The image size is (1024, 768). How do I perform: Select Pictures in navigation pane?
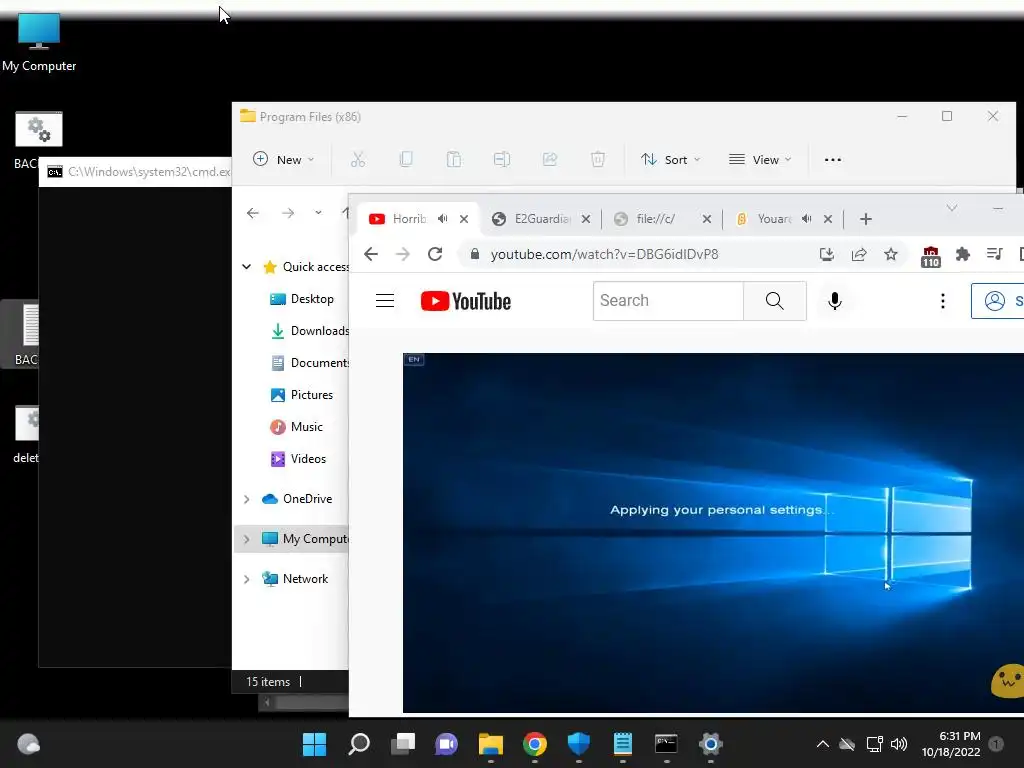(302, 394)
